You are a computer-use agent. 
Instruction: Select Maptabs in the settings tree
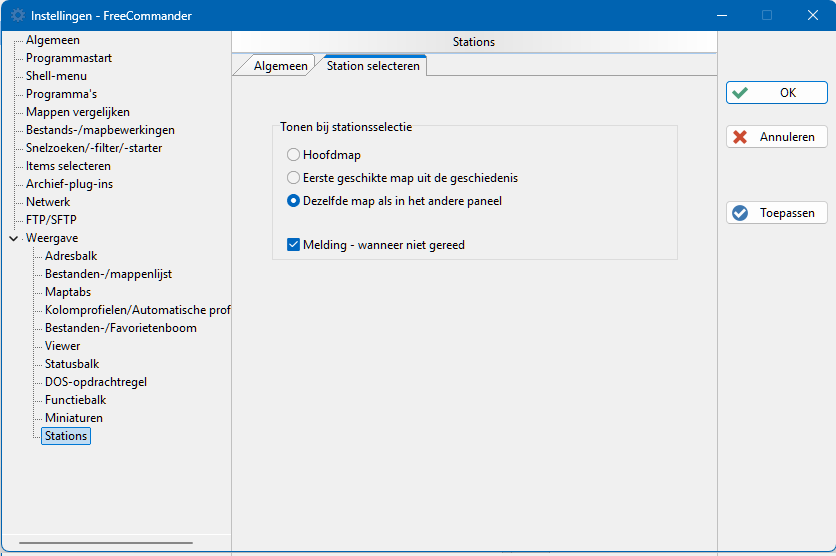[x=68, y=292]
